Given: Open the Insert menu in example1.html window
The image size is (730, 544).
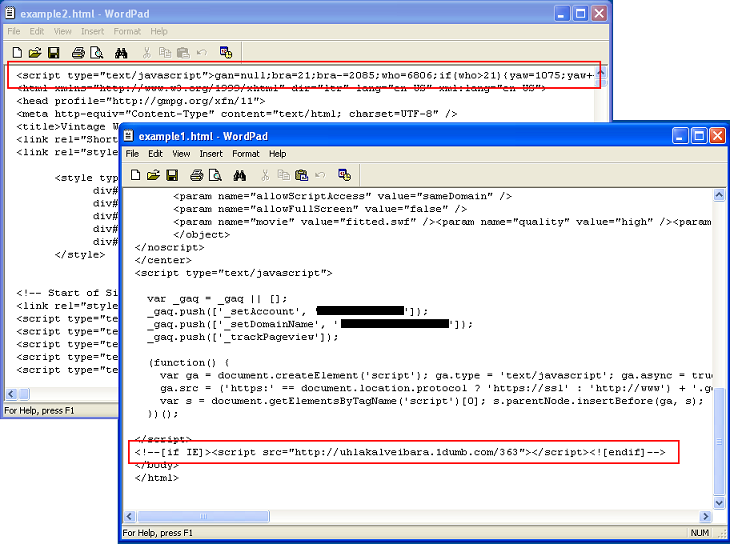Looking at the screenshot, I should 211,154.
